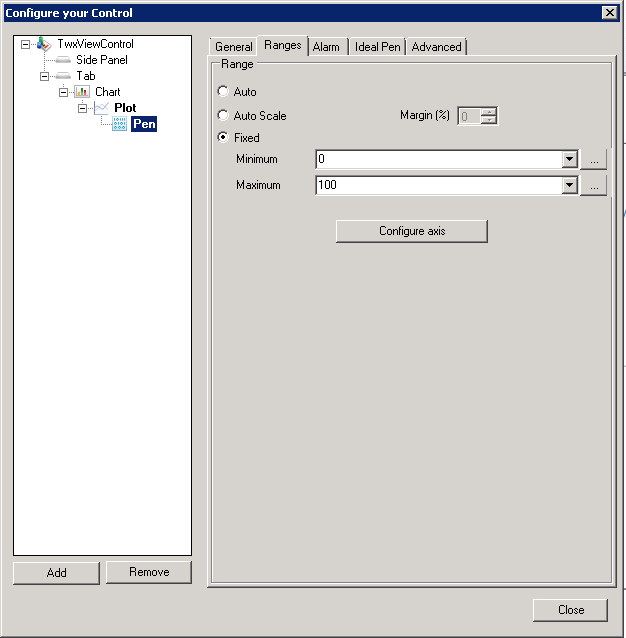
Task: Collapse the Plot tree node
Action: click(83, 108)
